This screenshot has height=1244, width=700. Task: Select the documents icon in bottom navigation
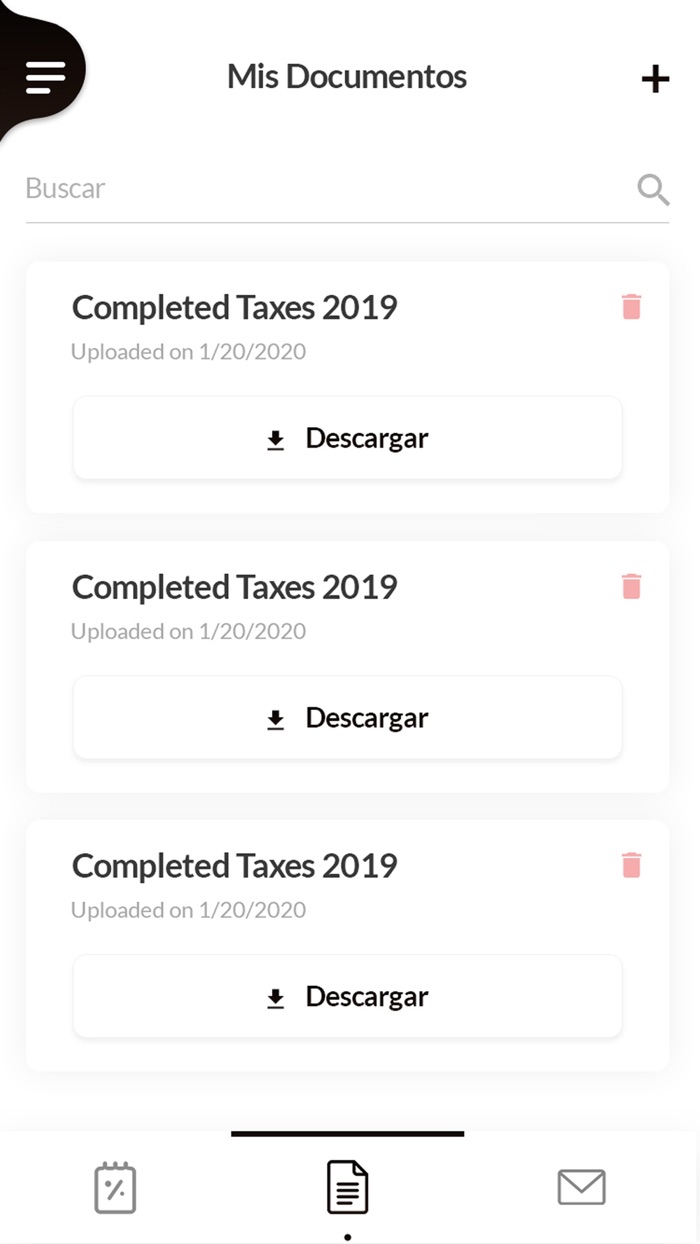(x=347, y=1187)
